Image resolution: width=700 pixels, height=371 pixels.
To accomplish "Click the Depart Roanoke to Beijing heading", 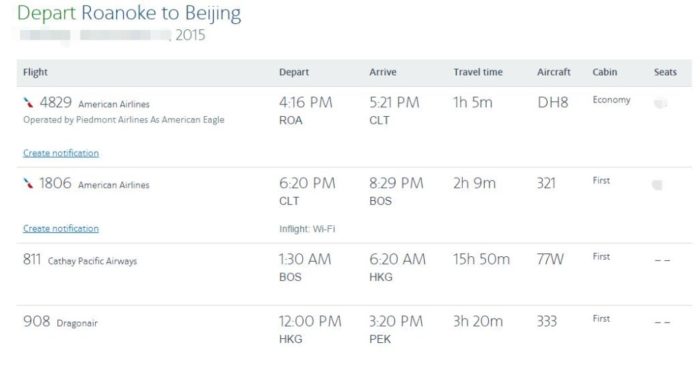I will 129,13.
